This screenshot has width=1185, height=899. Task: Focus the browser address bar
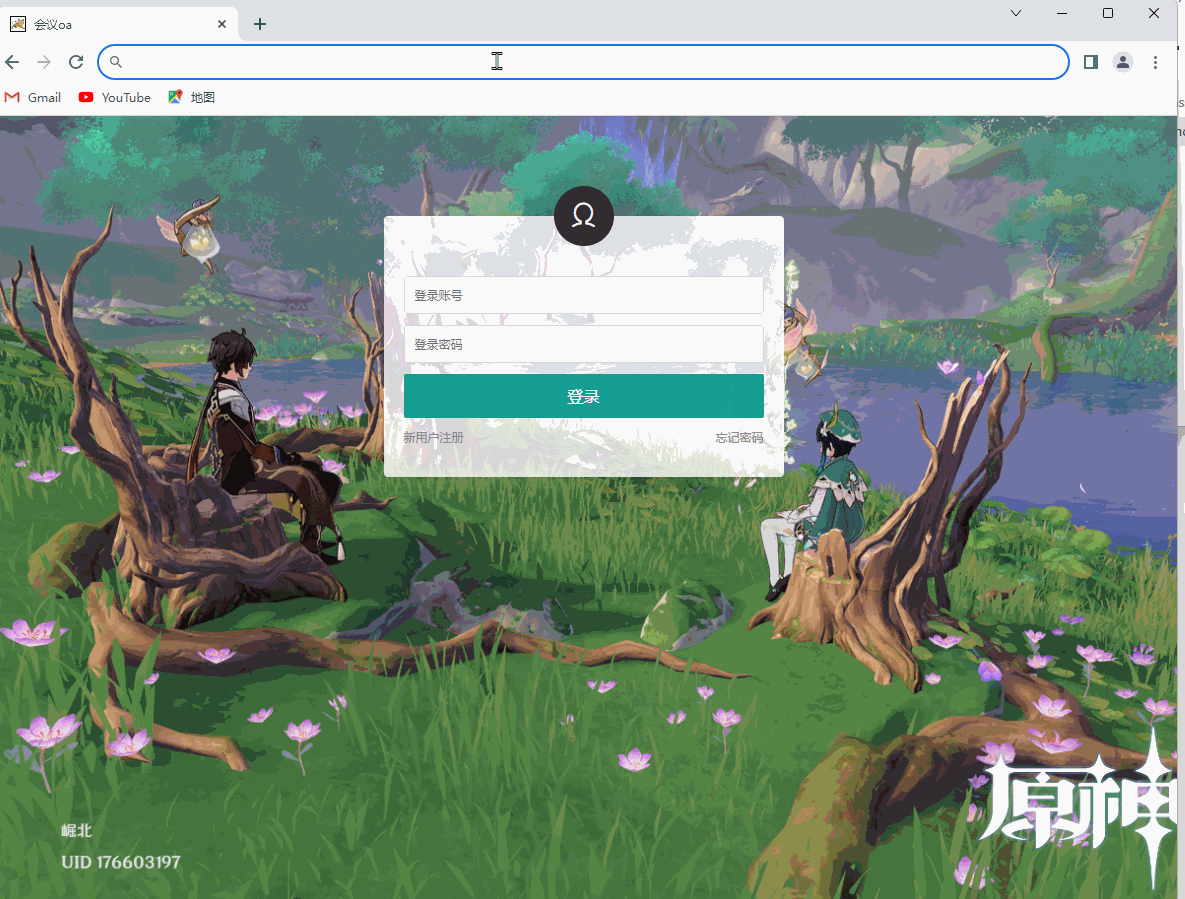tap(583, 62)
